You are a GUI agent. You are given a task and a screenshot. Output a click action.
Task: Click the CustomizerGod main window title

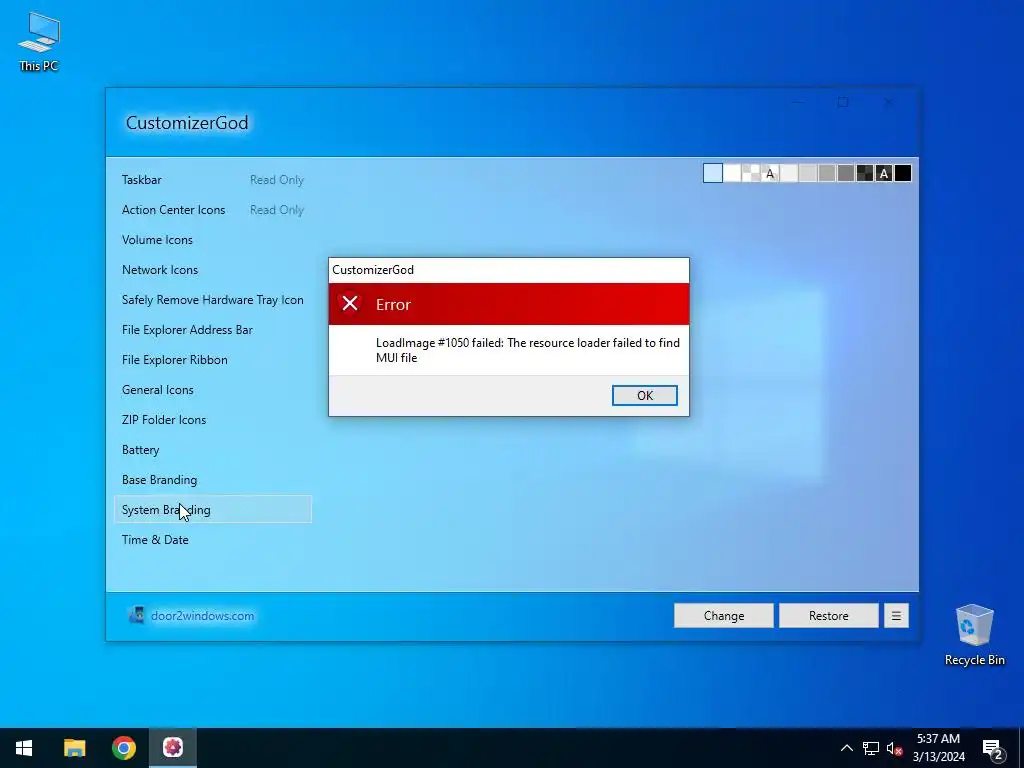point(187,123)
